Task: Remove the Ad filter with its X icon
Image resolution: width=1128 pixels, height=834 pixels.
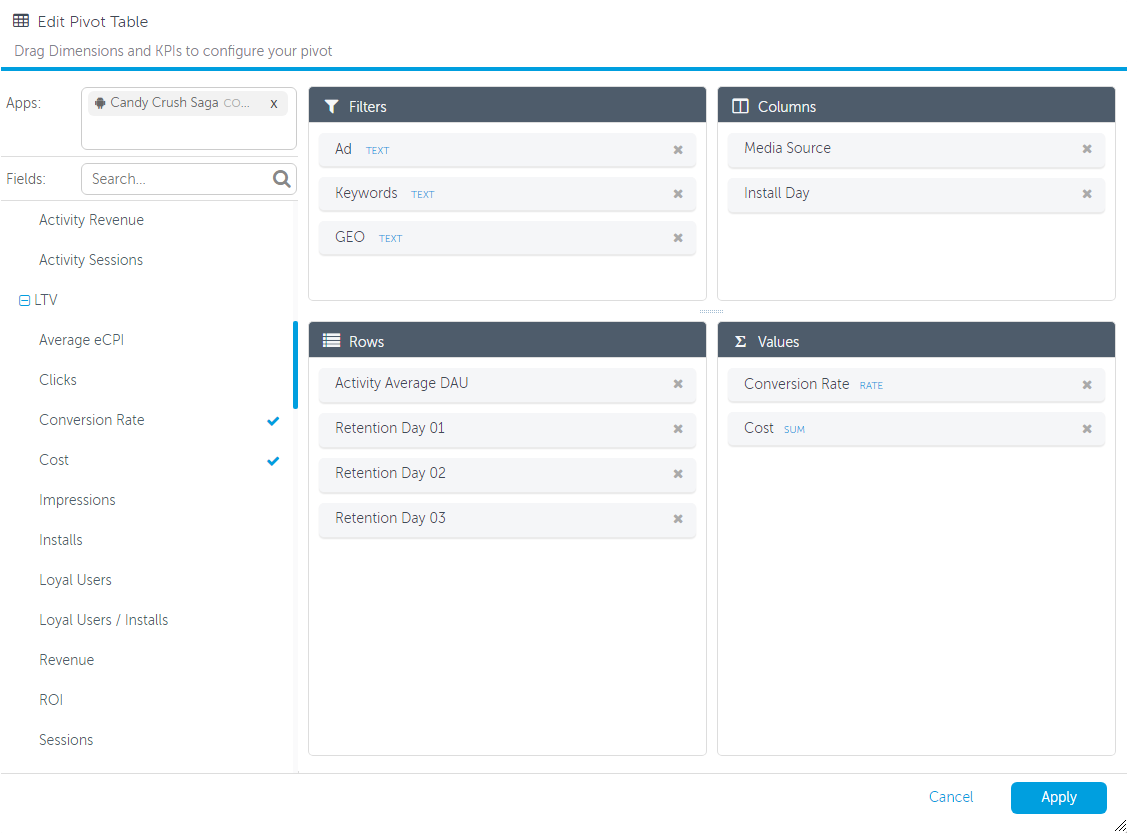Action: pos(678,150)
